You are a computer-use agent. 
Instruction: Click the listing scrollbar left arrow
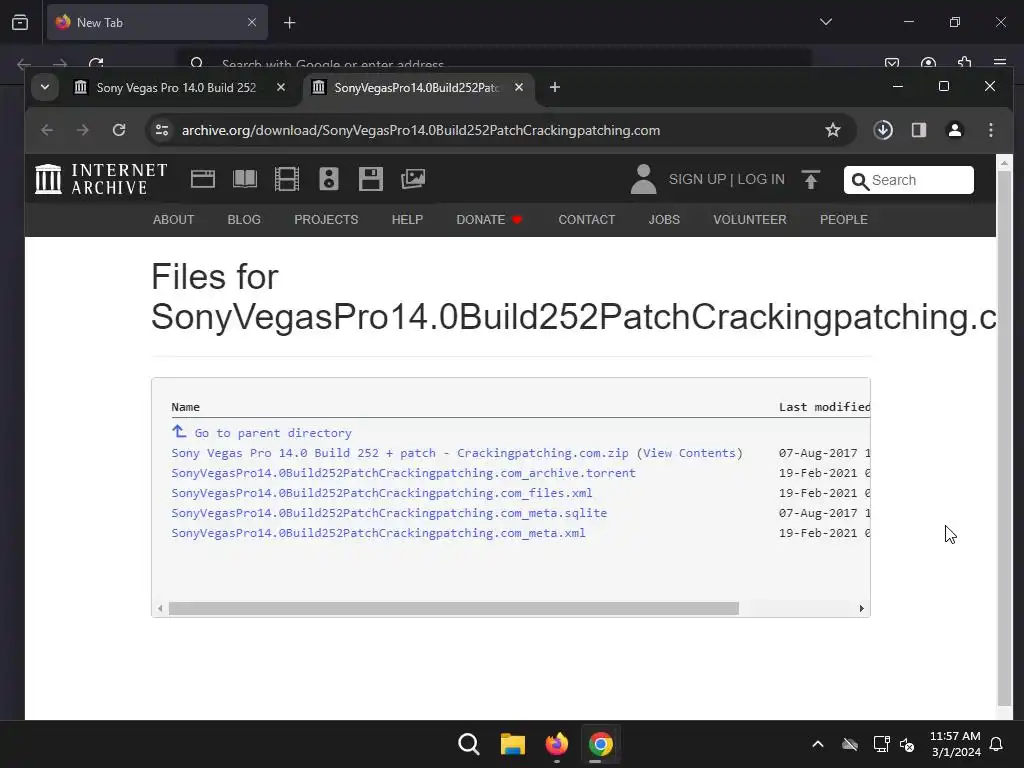pos(160,609)
